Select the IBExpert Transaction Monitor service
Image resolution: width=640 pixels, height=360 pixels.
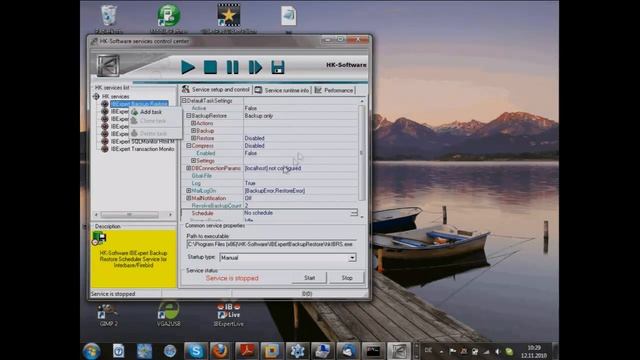tap(142, 149)
